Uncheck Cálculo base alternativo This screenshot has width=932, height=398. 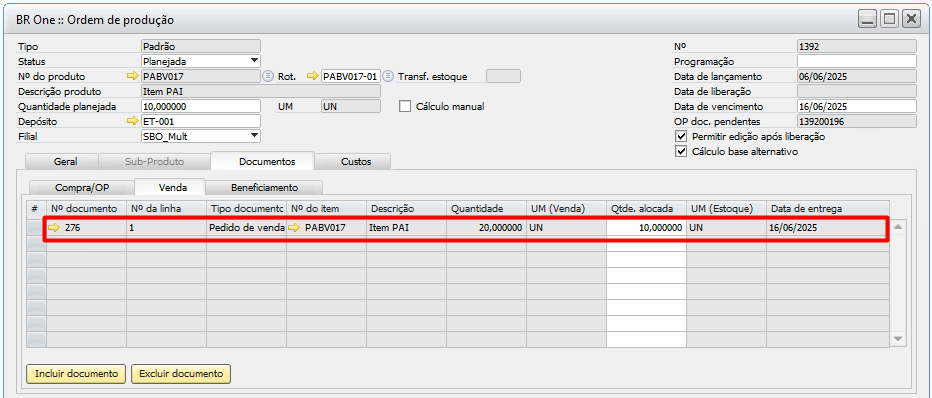tap(681, 151)
